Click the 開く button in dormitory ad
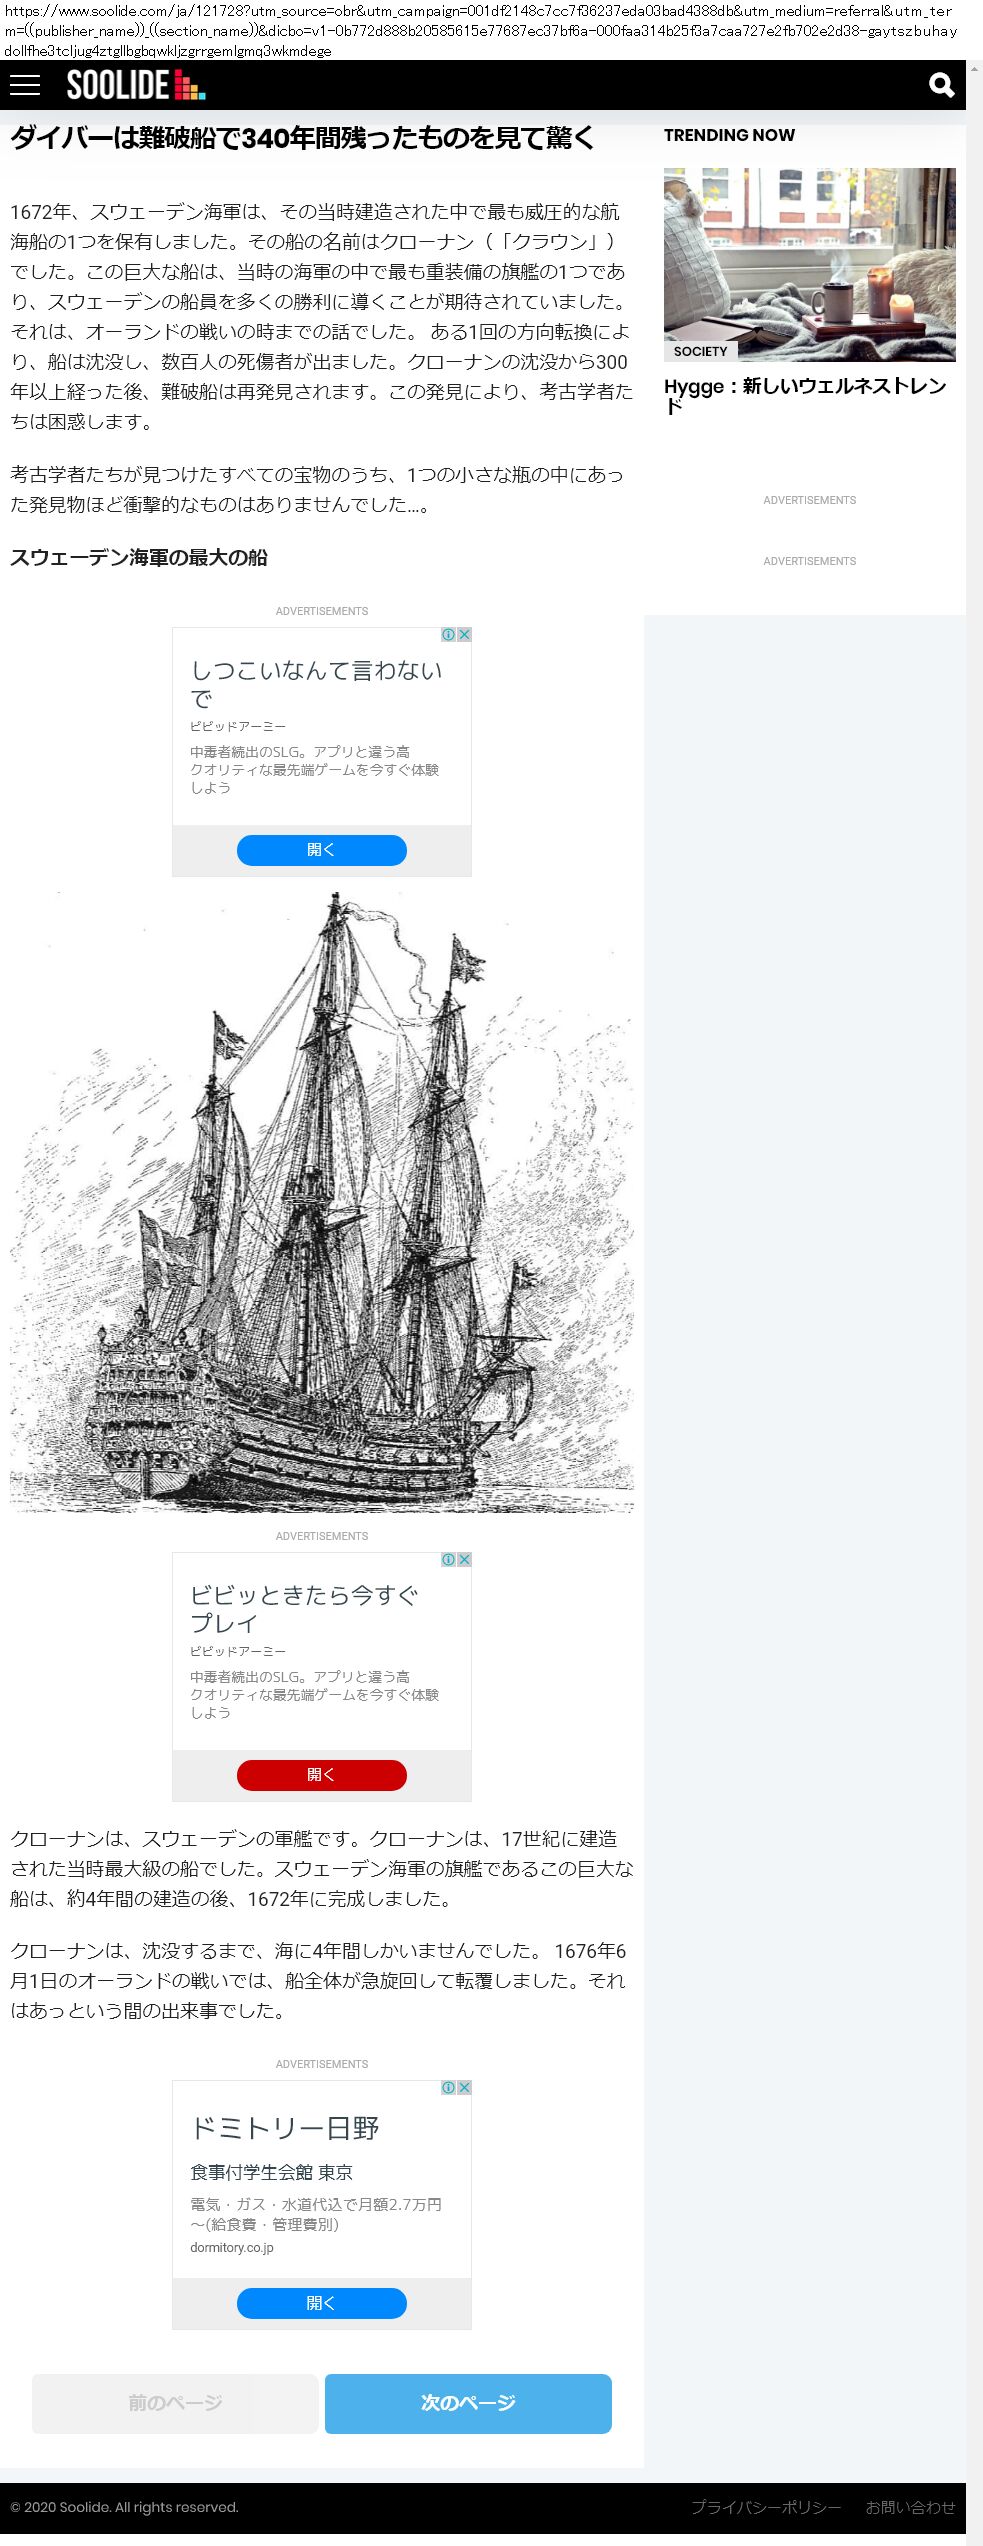The height and width of the screenshot is (2546, 983). [x=321, y=2303]
